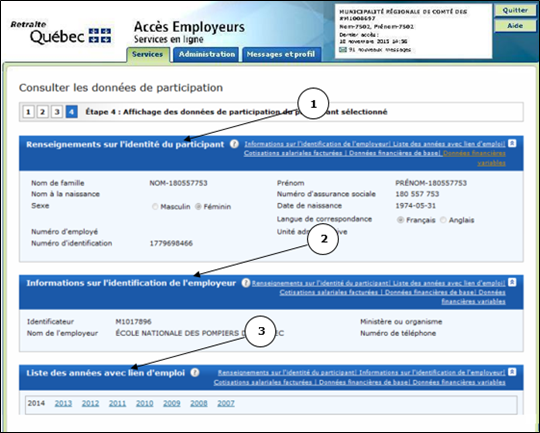Click social insurance number 180 557 753
The image size is (540, 433).
tap(417, 194)
